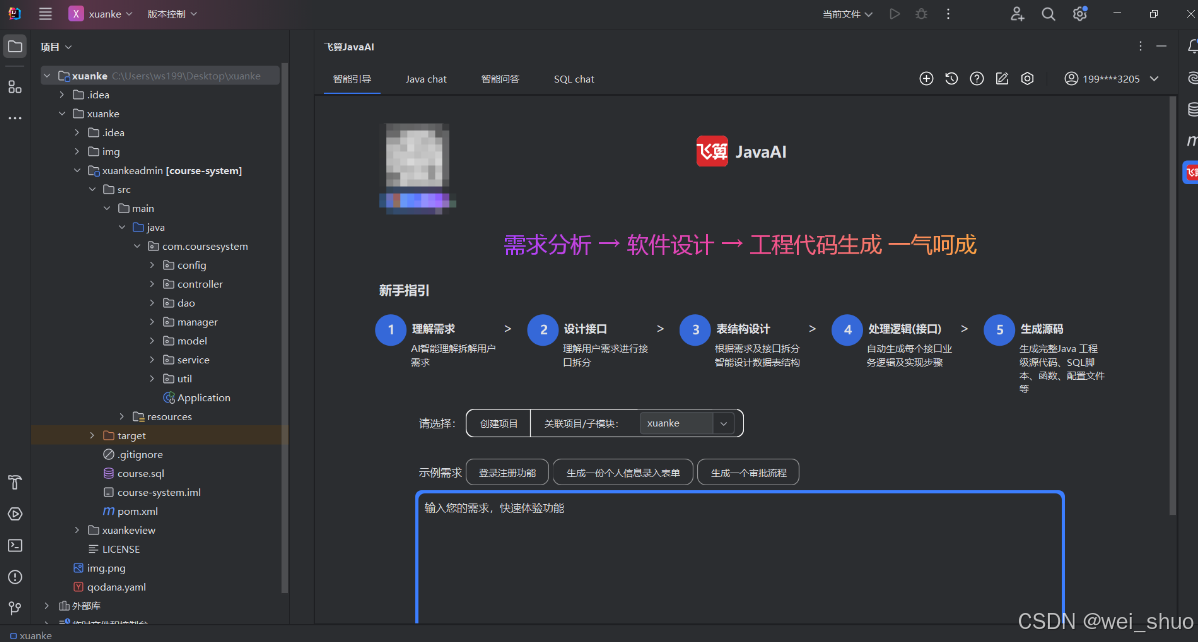The image size is (1198, 642).
Task: Open 飞算 JavaAI sidebar icon
Action: [1190, 172]
